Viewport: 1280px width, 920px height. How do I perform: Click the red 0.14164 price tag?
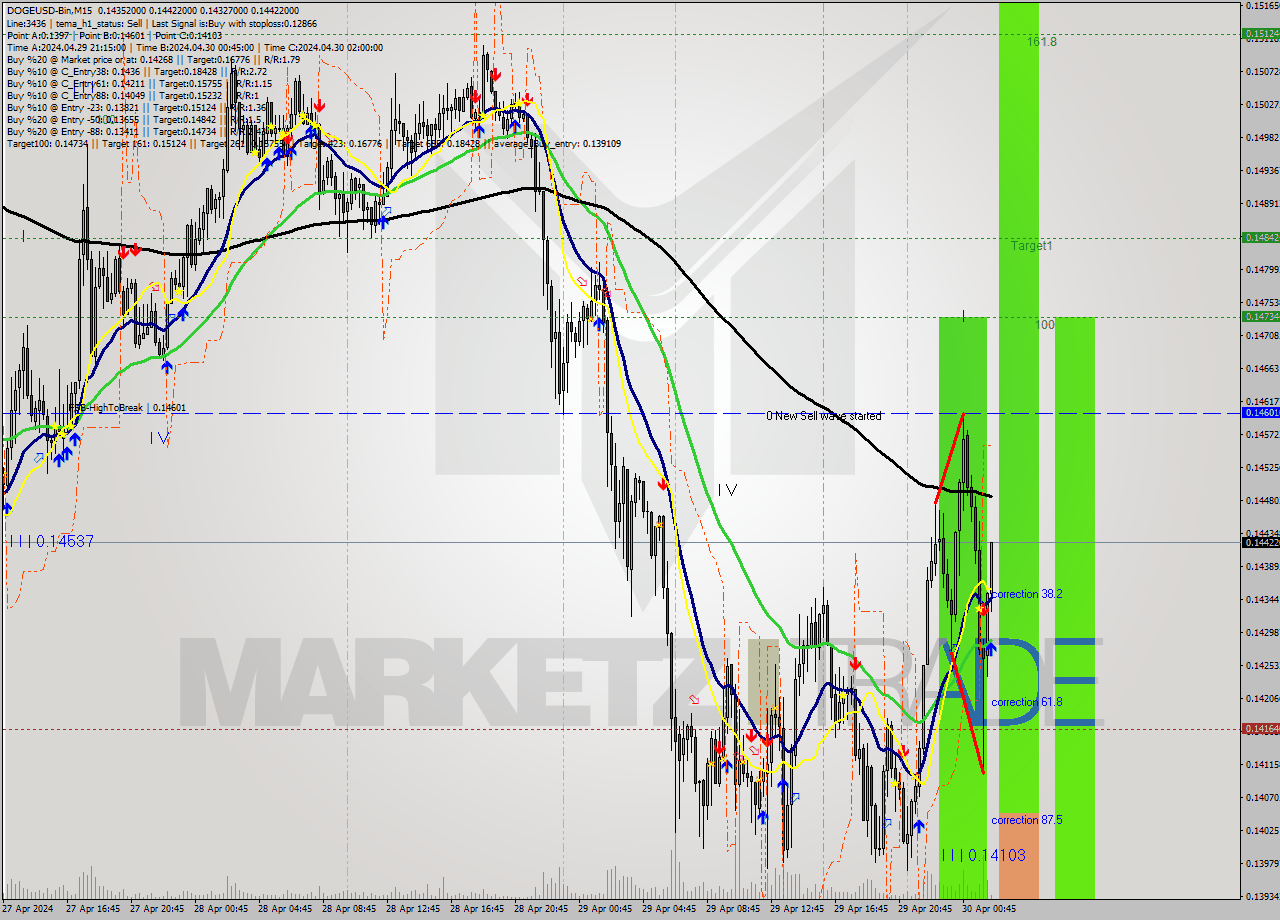[1260, 728]
